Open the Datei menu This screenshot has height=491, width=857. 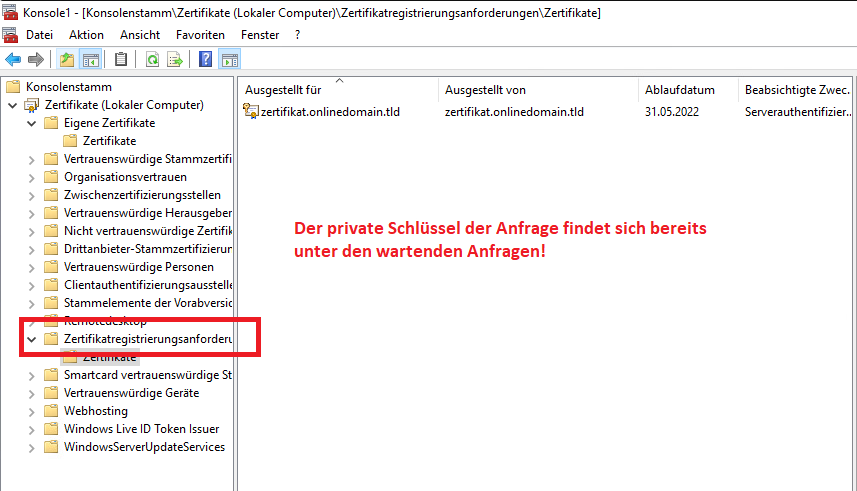coord(40,34)
